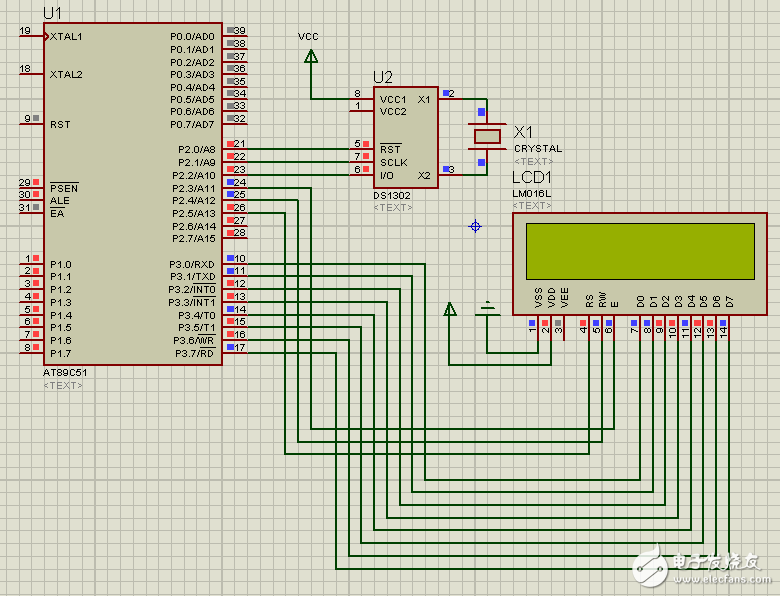
Task: Click the VCC power terminal arrow
Action: 311,57
